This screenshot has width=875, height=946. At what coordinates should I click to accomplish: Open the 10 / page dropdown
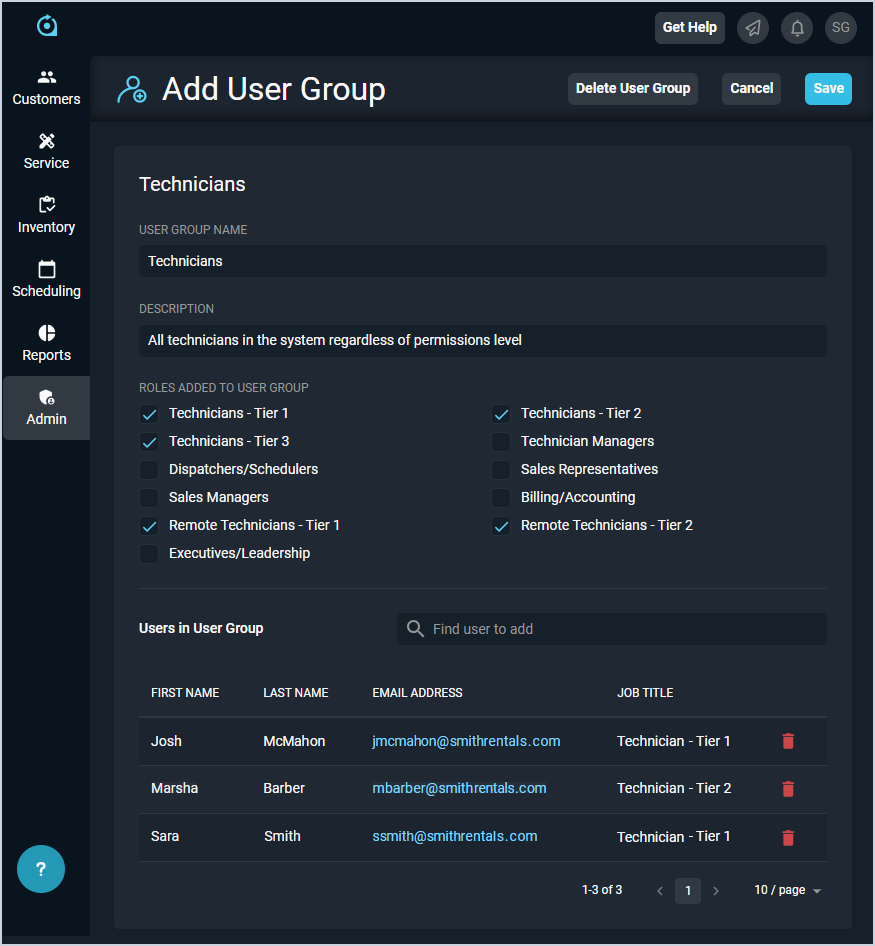787,890
